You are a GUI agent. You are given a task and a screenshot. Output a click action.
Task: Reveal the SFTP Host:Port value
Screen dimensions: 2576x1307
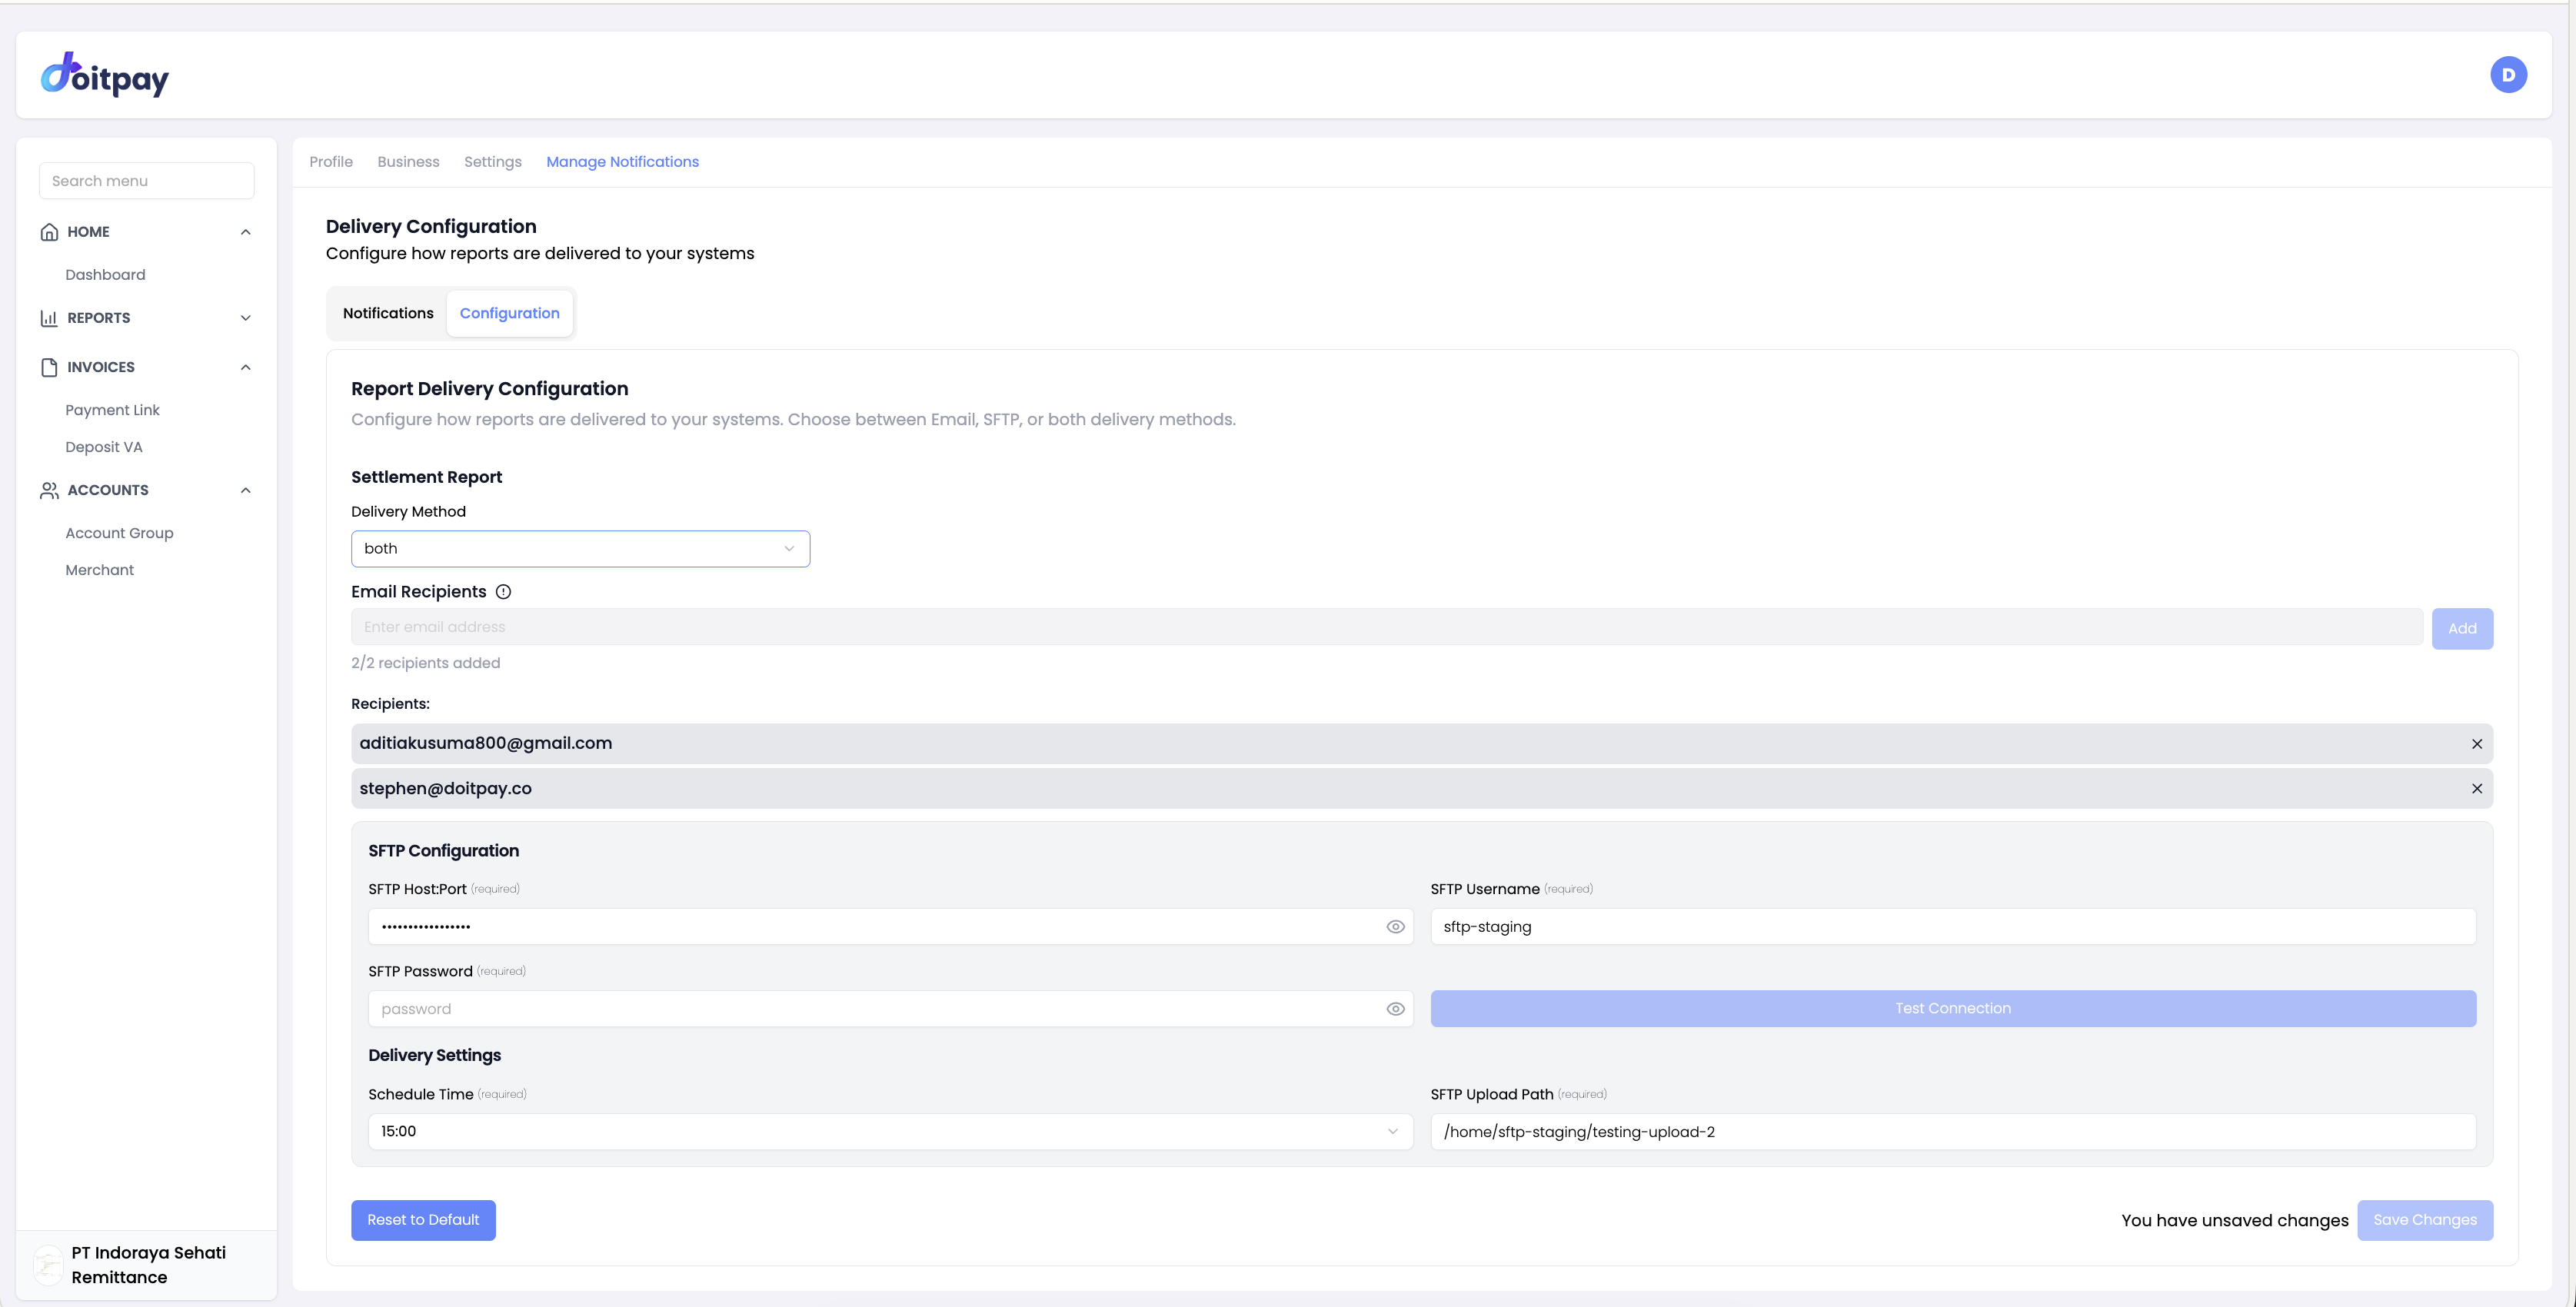click(1396, 927)
